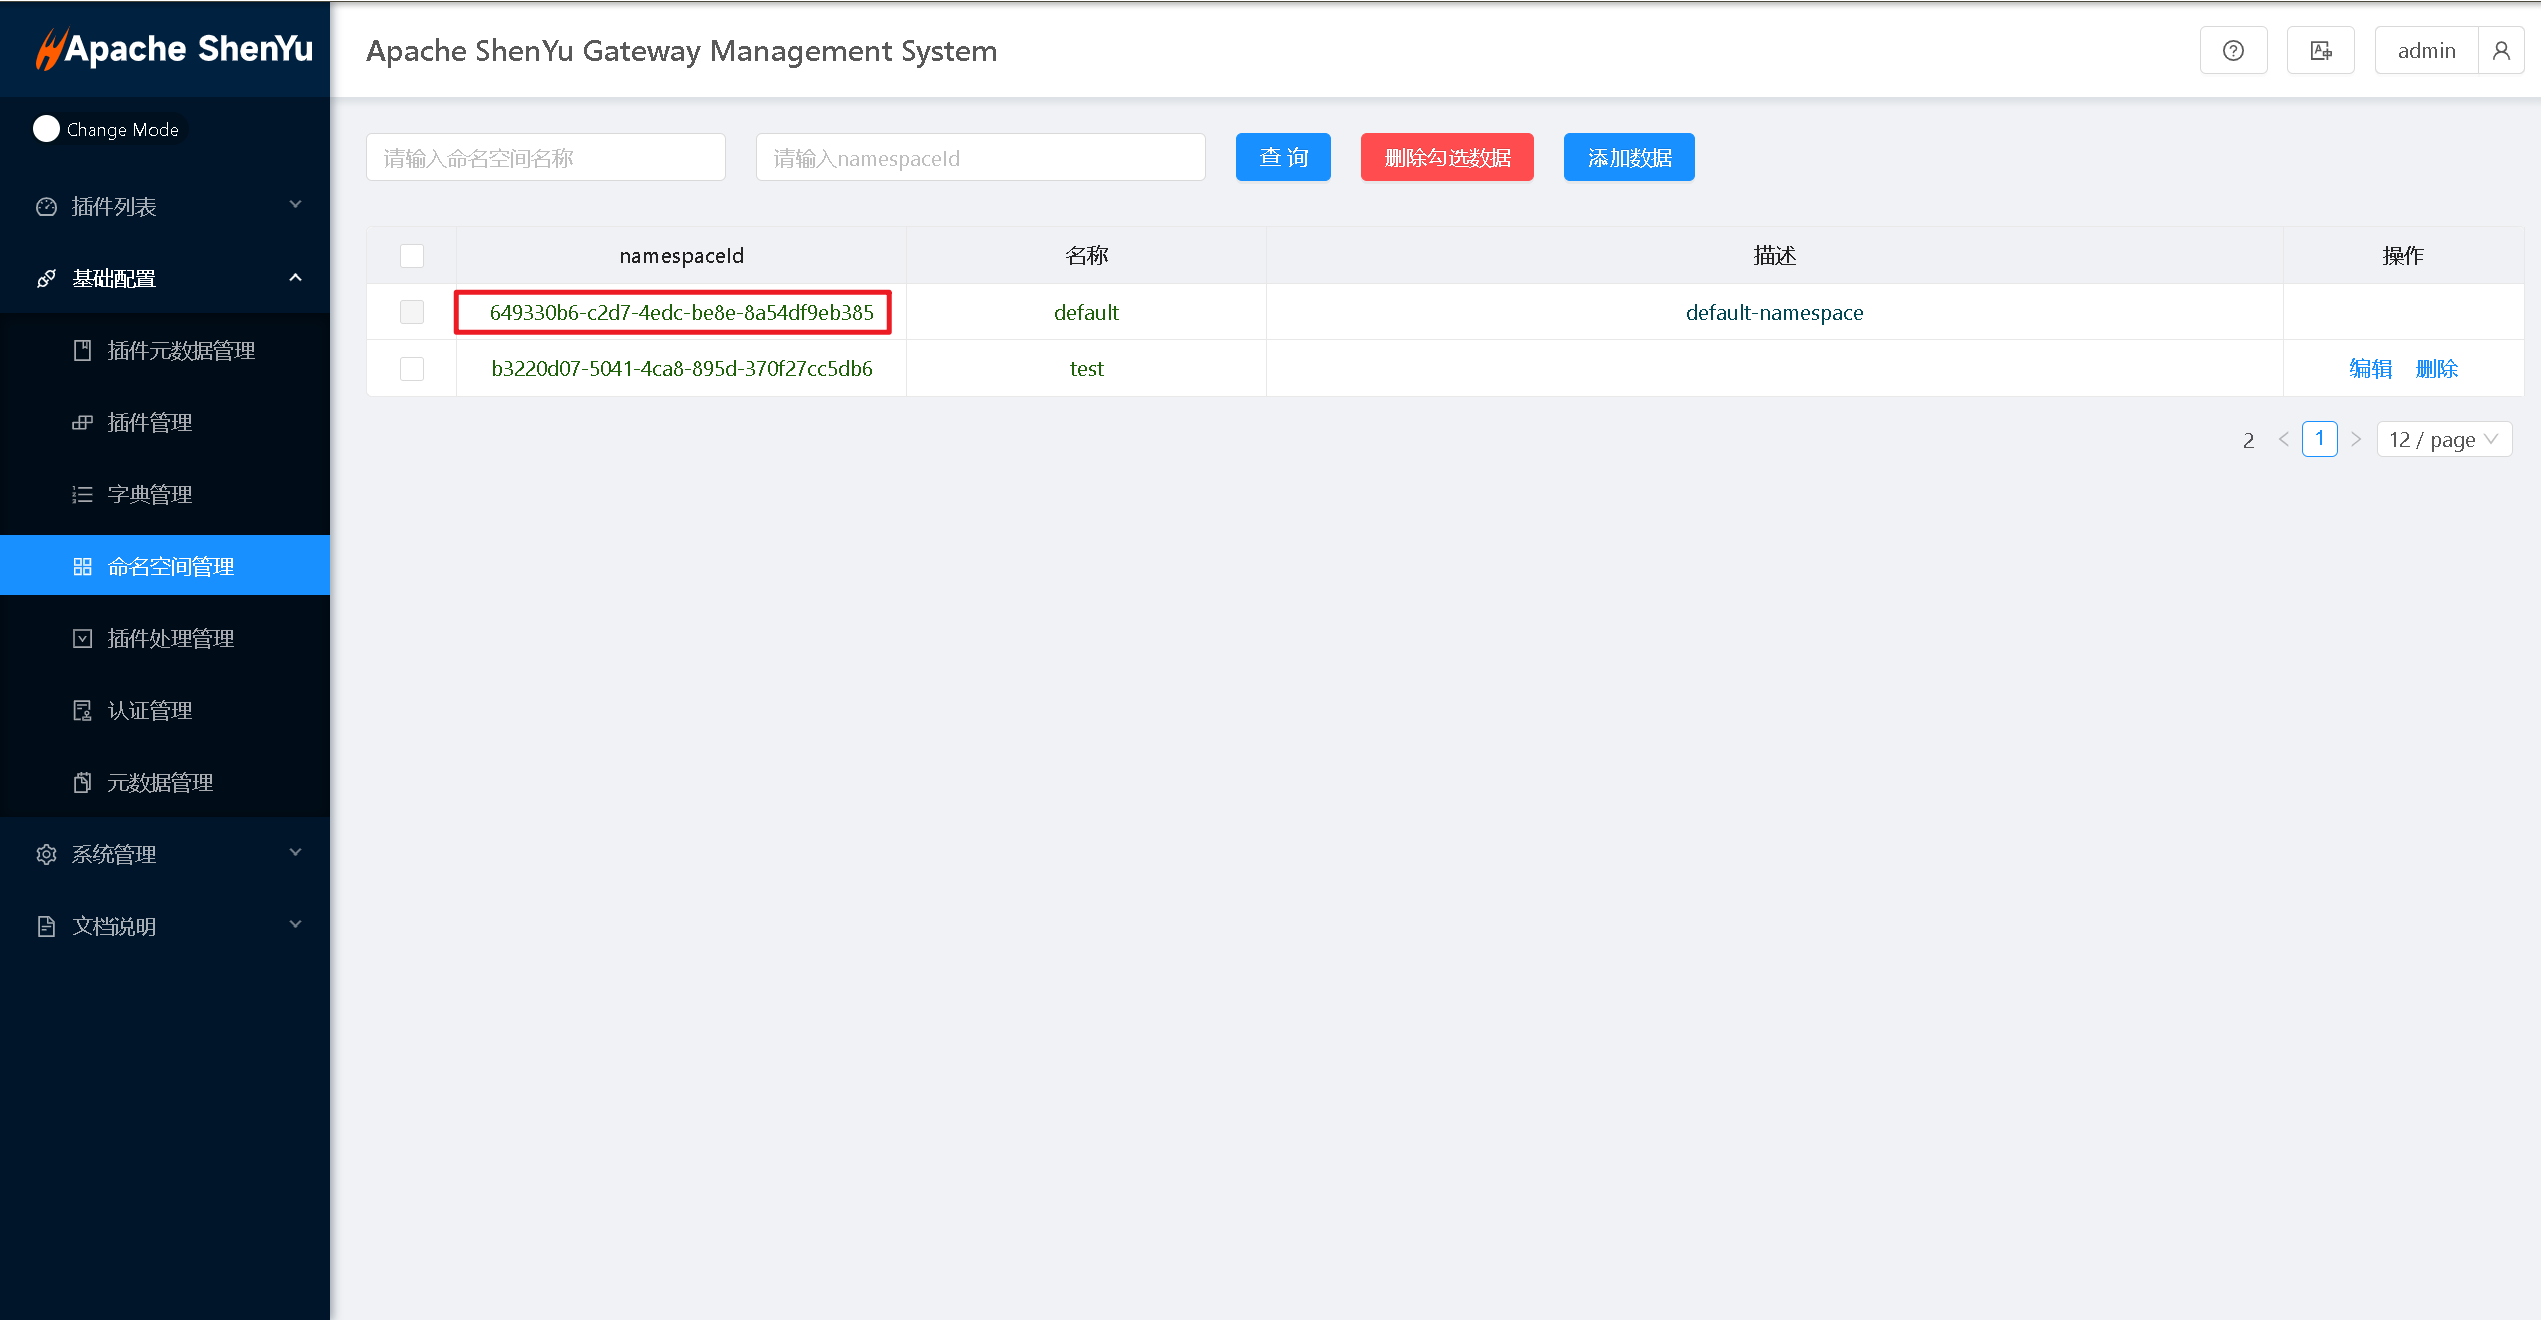
Task: Open 字典管理 menu item
Action: click(150, 495)
